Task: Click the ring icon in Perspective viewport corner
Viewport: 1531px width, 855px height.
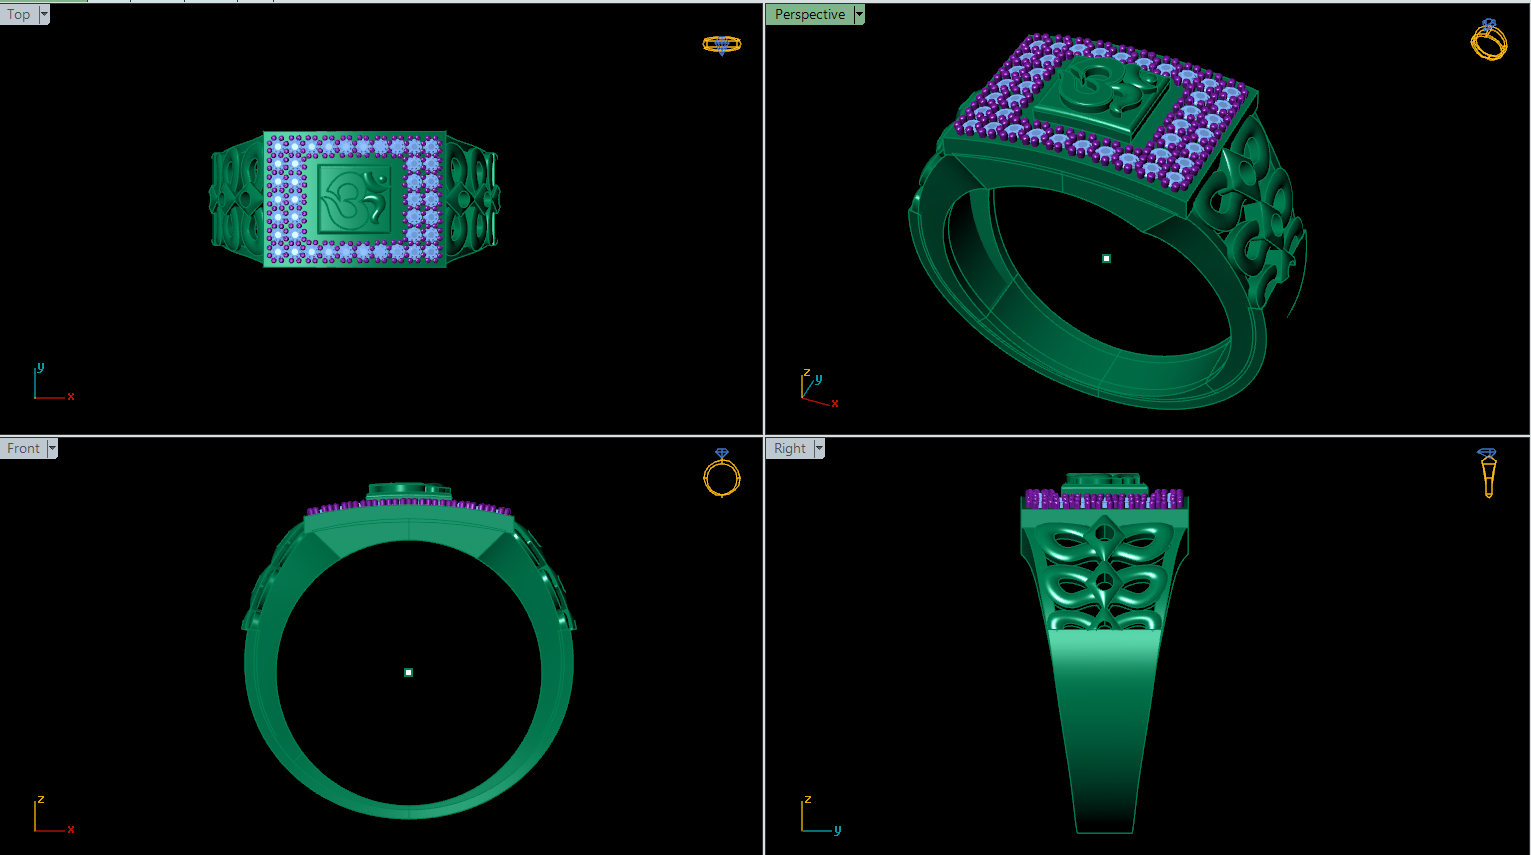Action: (x=1488, y=40)
